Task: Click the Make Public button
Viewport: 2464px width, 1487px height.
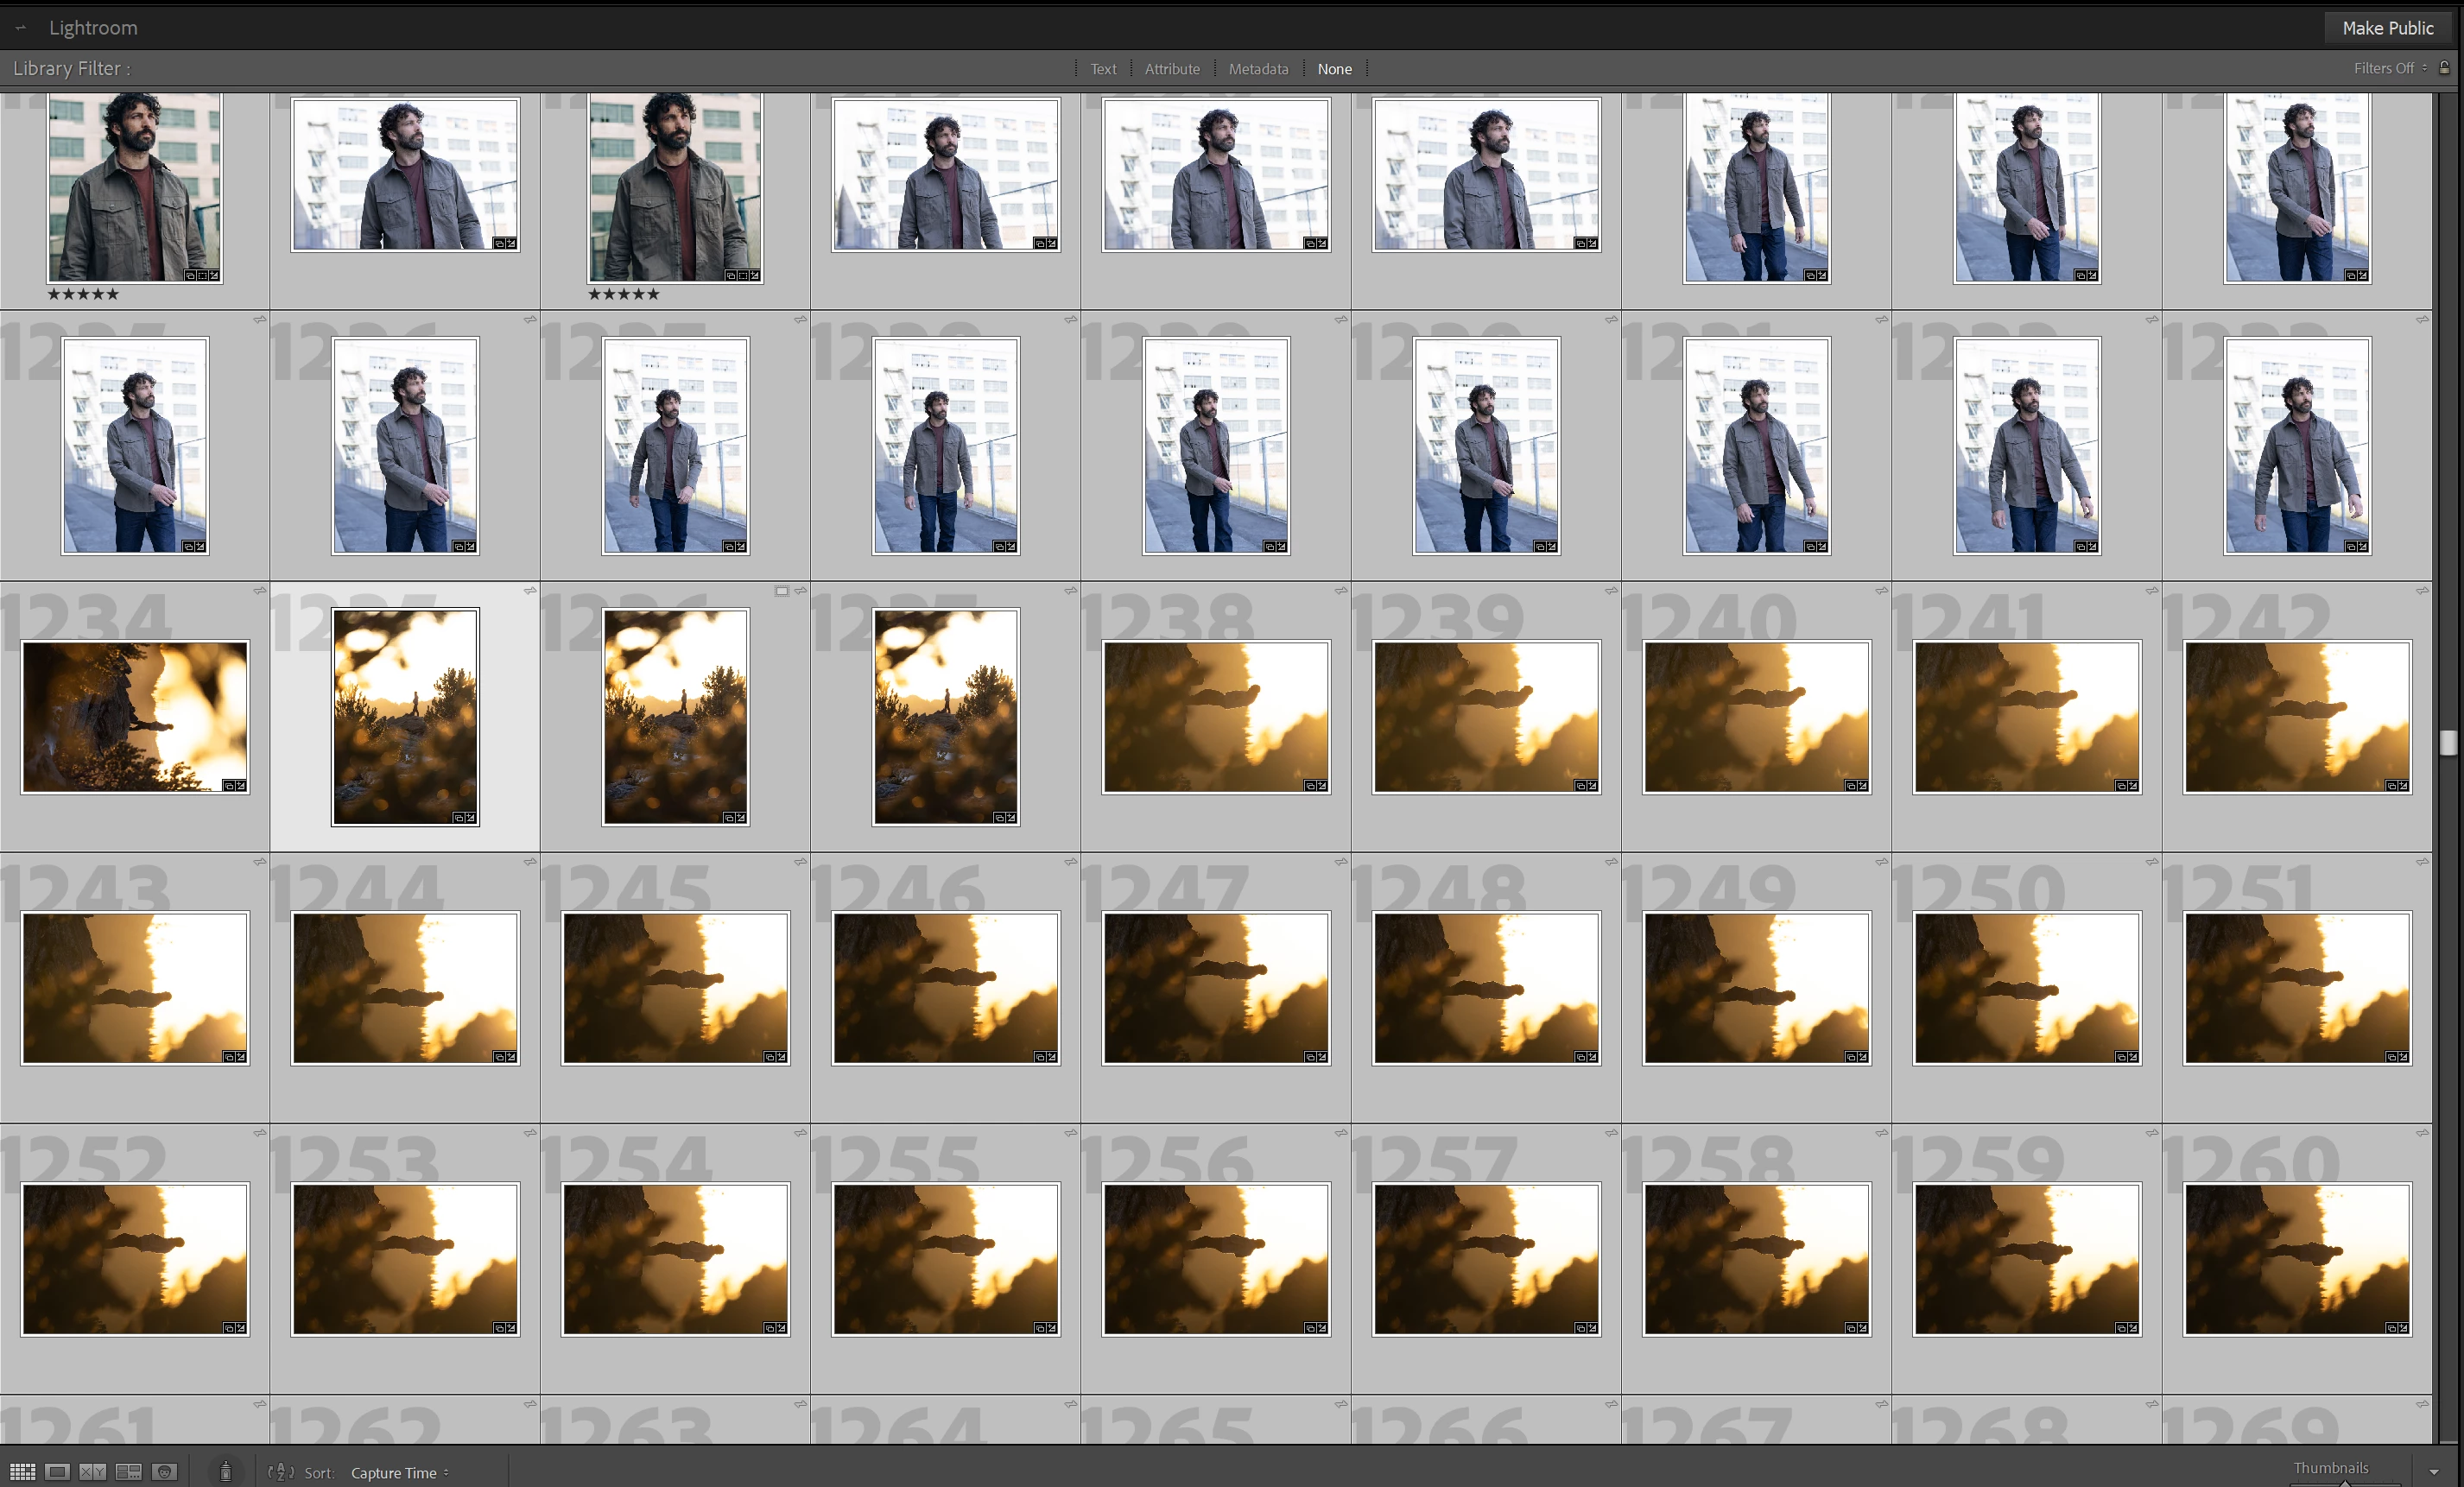Action: [x=2387, y=28]
